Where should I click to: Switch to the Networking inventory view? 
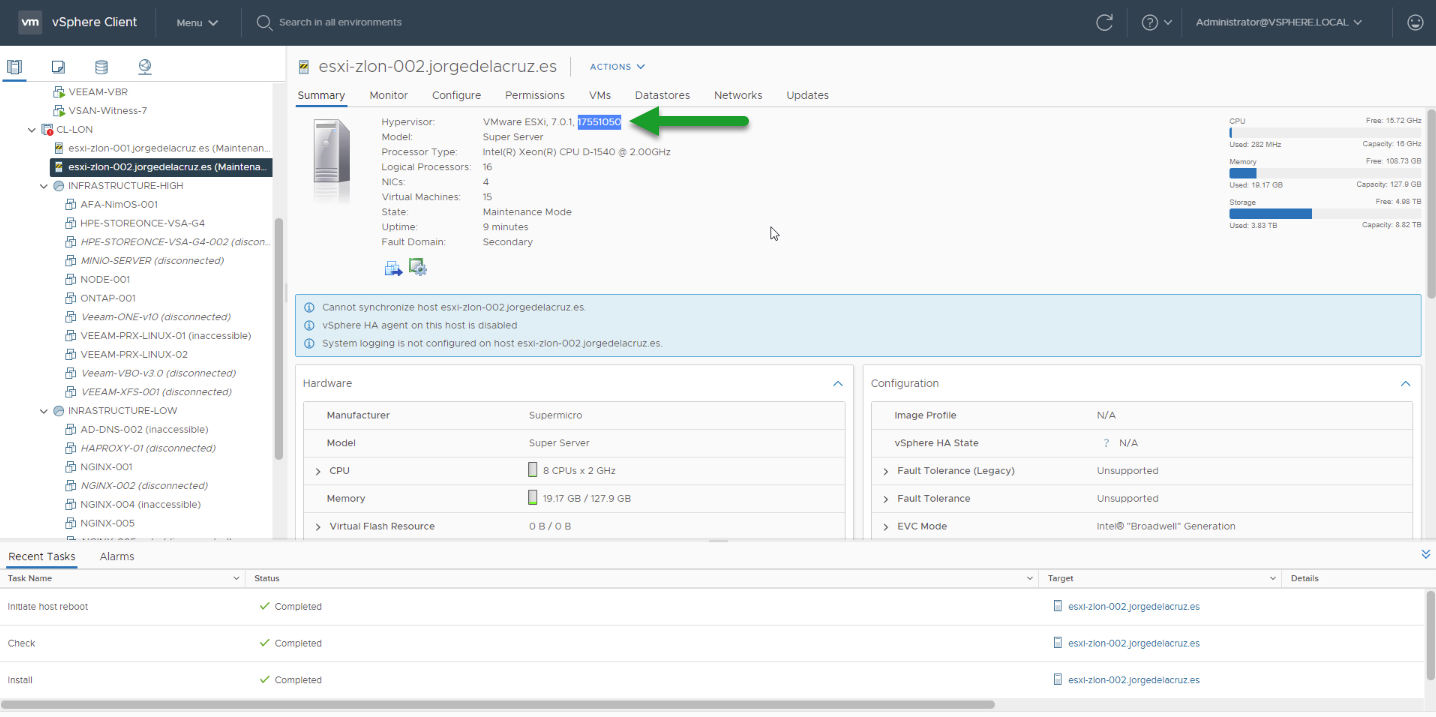pyautogui.click(x=145, y=68)
